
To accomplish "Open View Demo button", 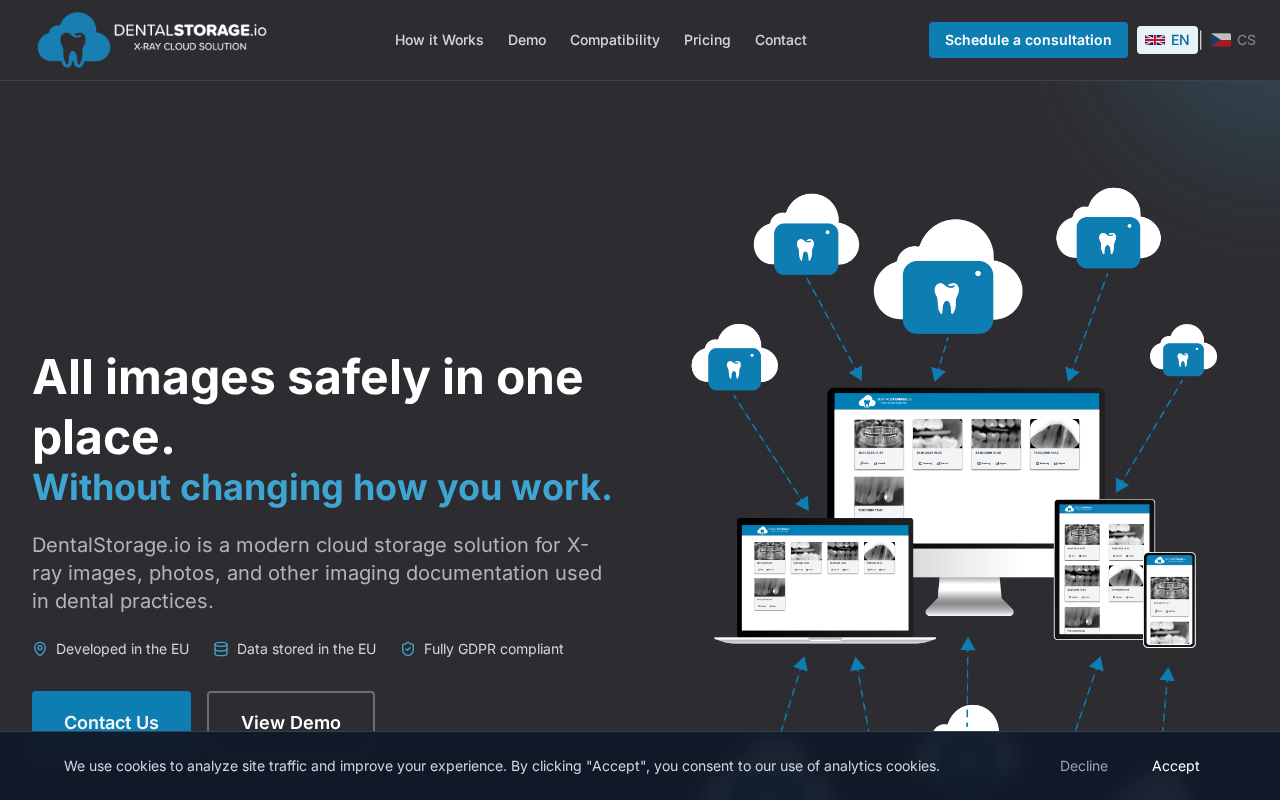I will coord(291,722).
